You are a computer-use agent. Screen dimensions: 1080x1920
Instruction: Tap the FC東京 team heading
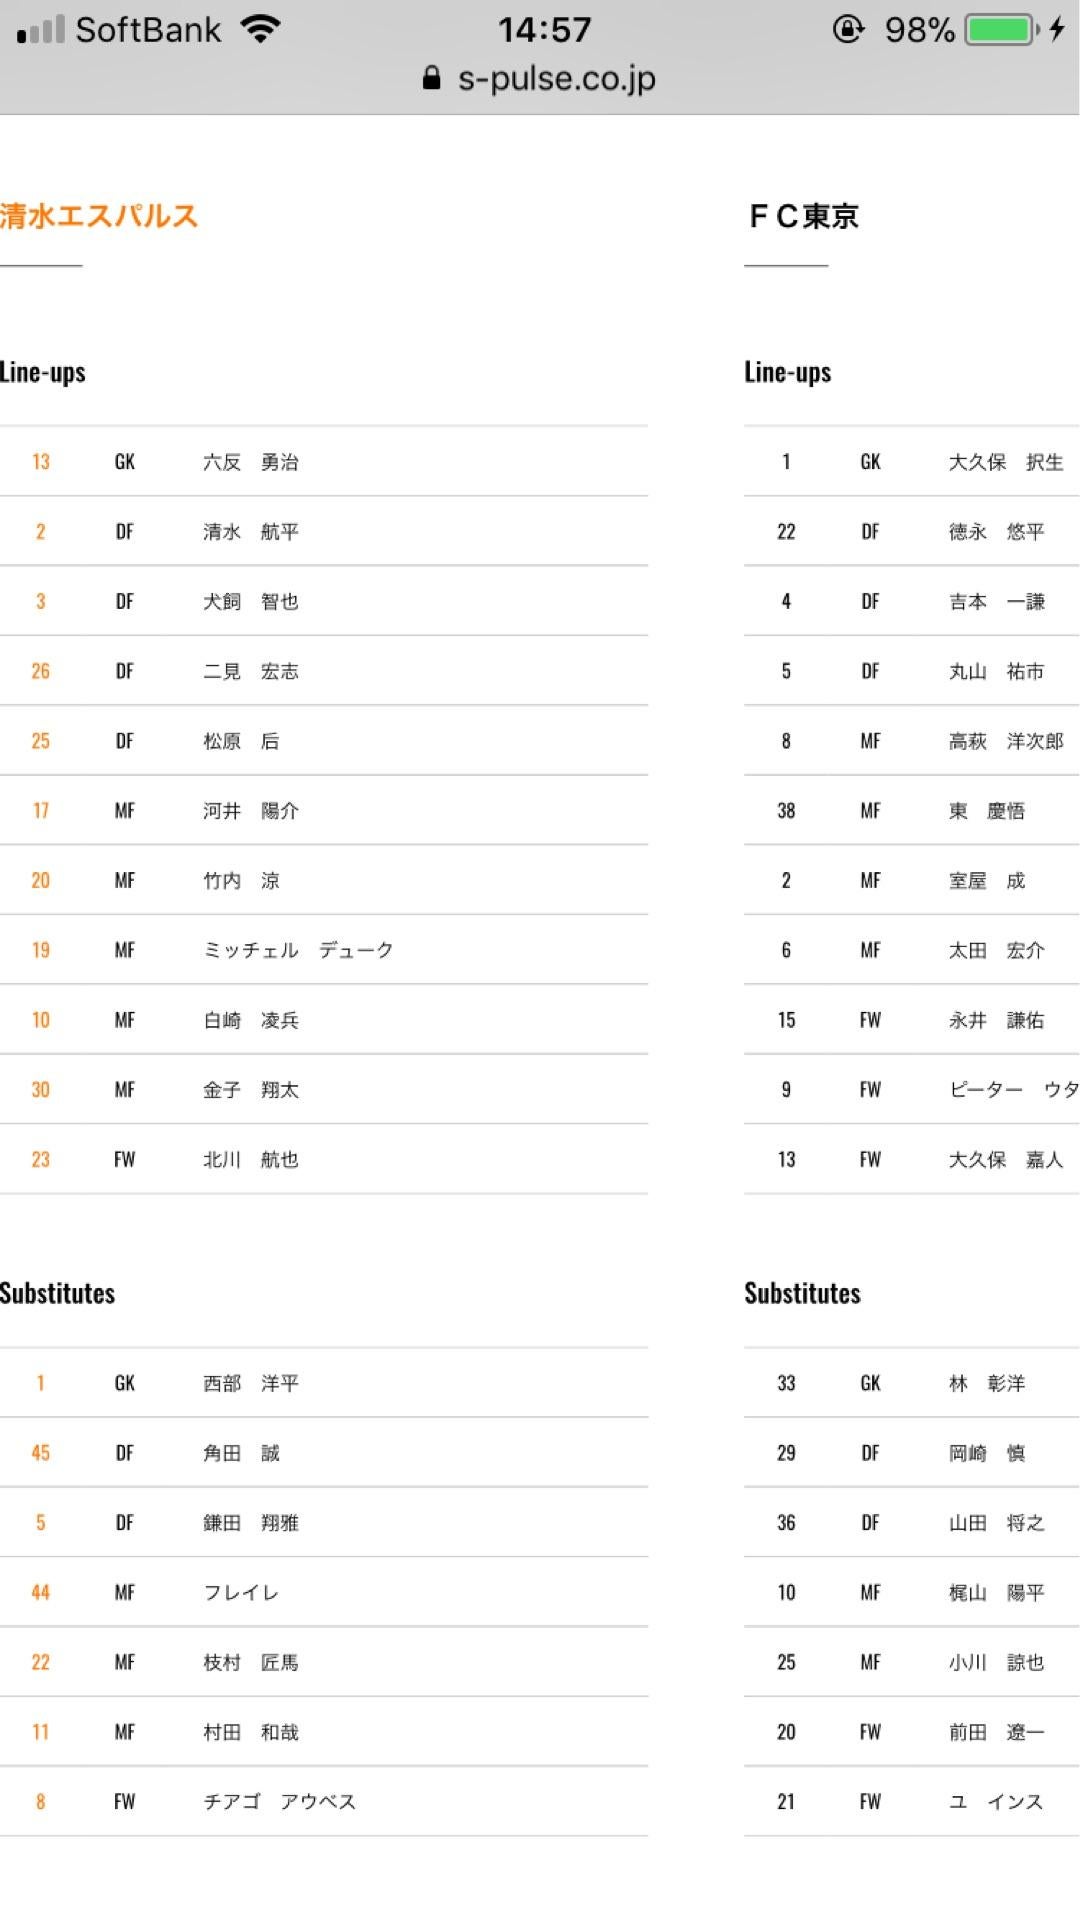tap(804, 216)
